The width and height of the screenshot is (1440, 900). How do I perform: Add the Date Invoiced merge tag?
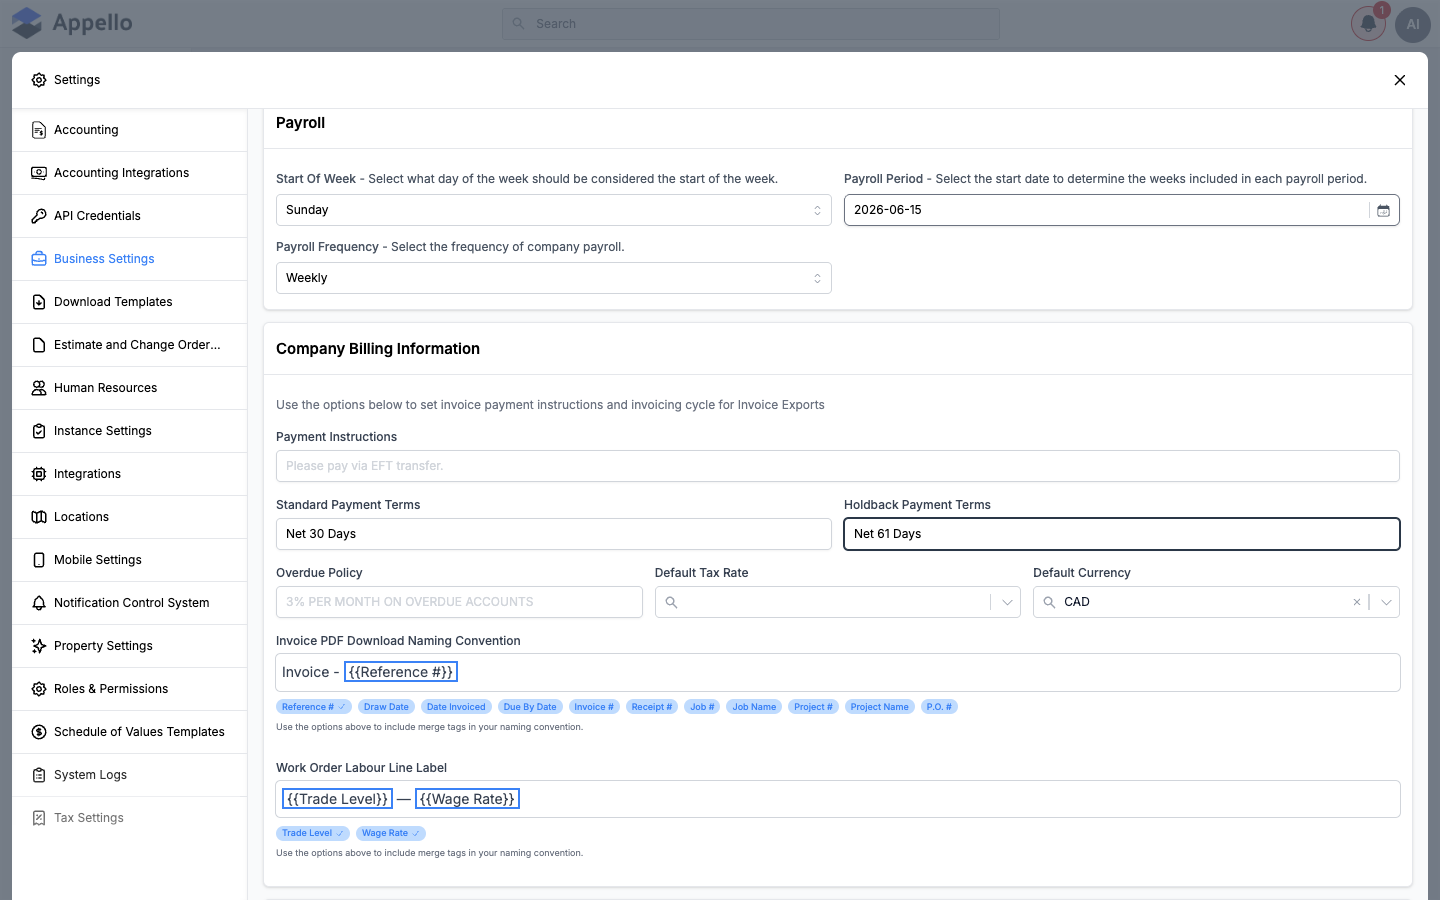[x=456, y=707]
